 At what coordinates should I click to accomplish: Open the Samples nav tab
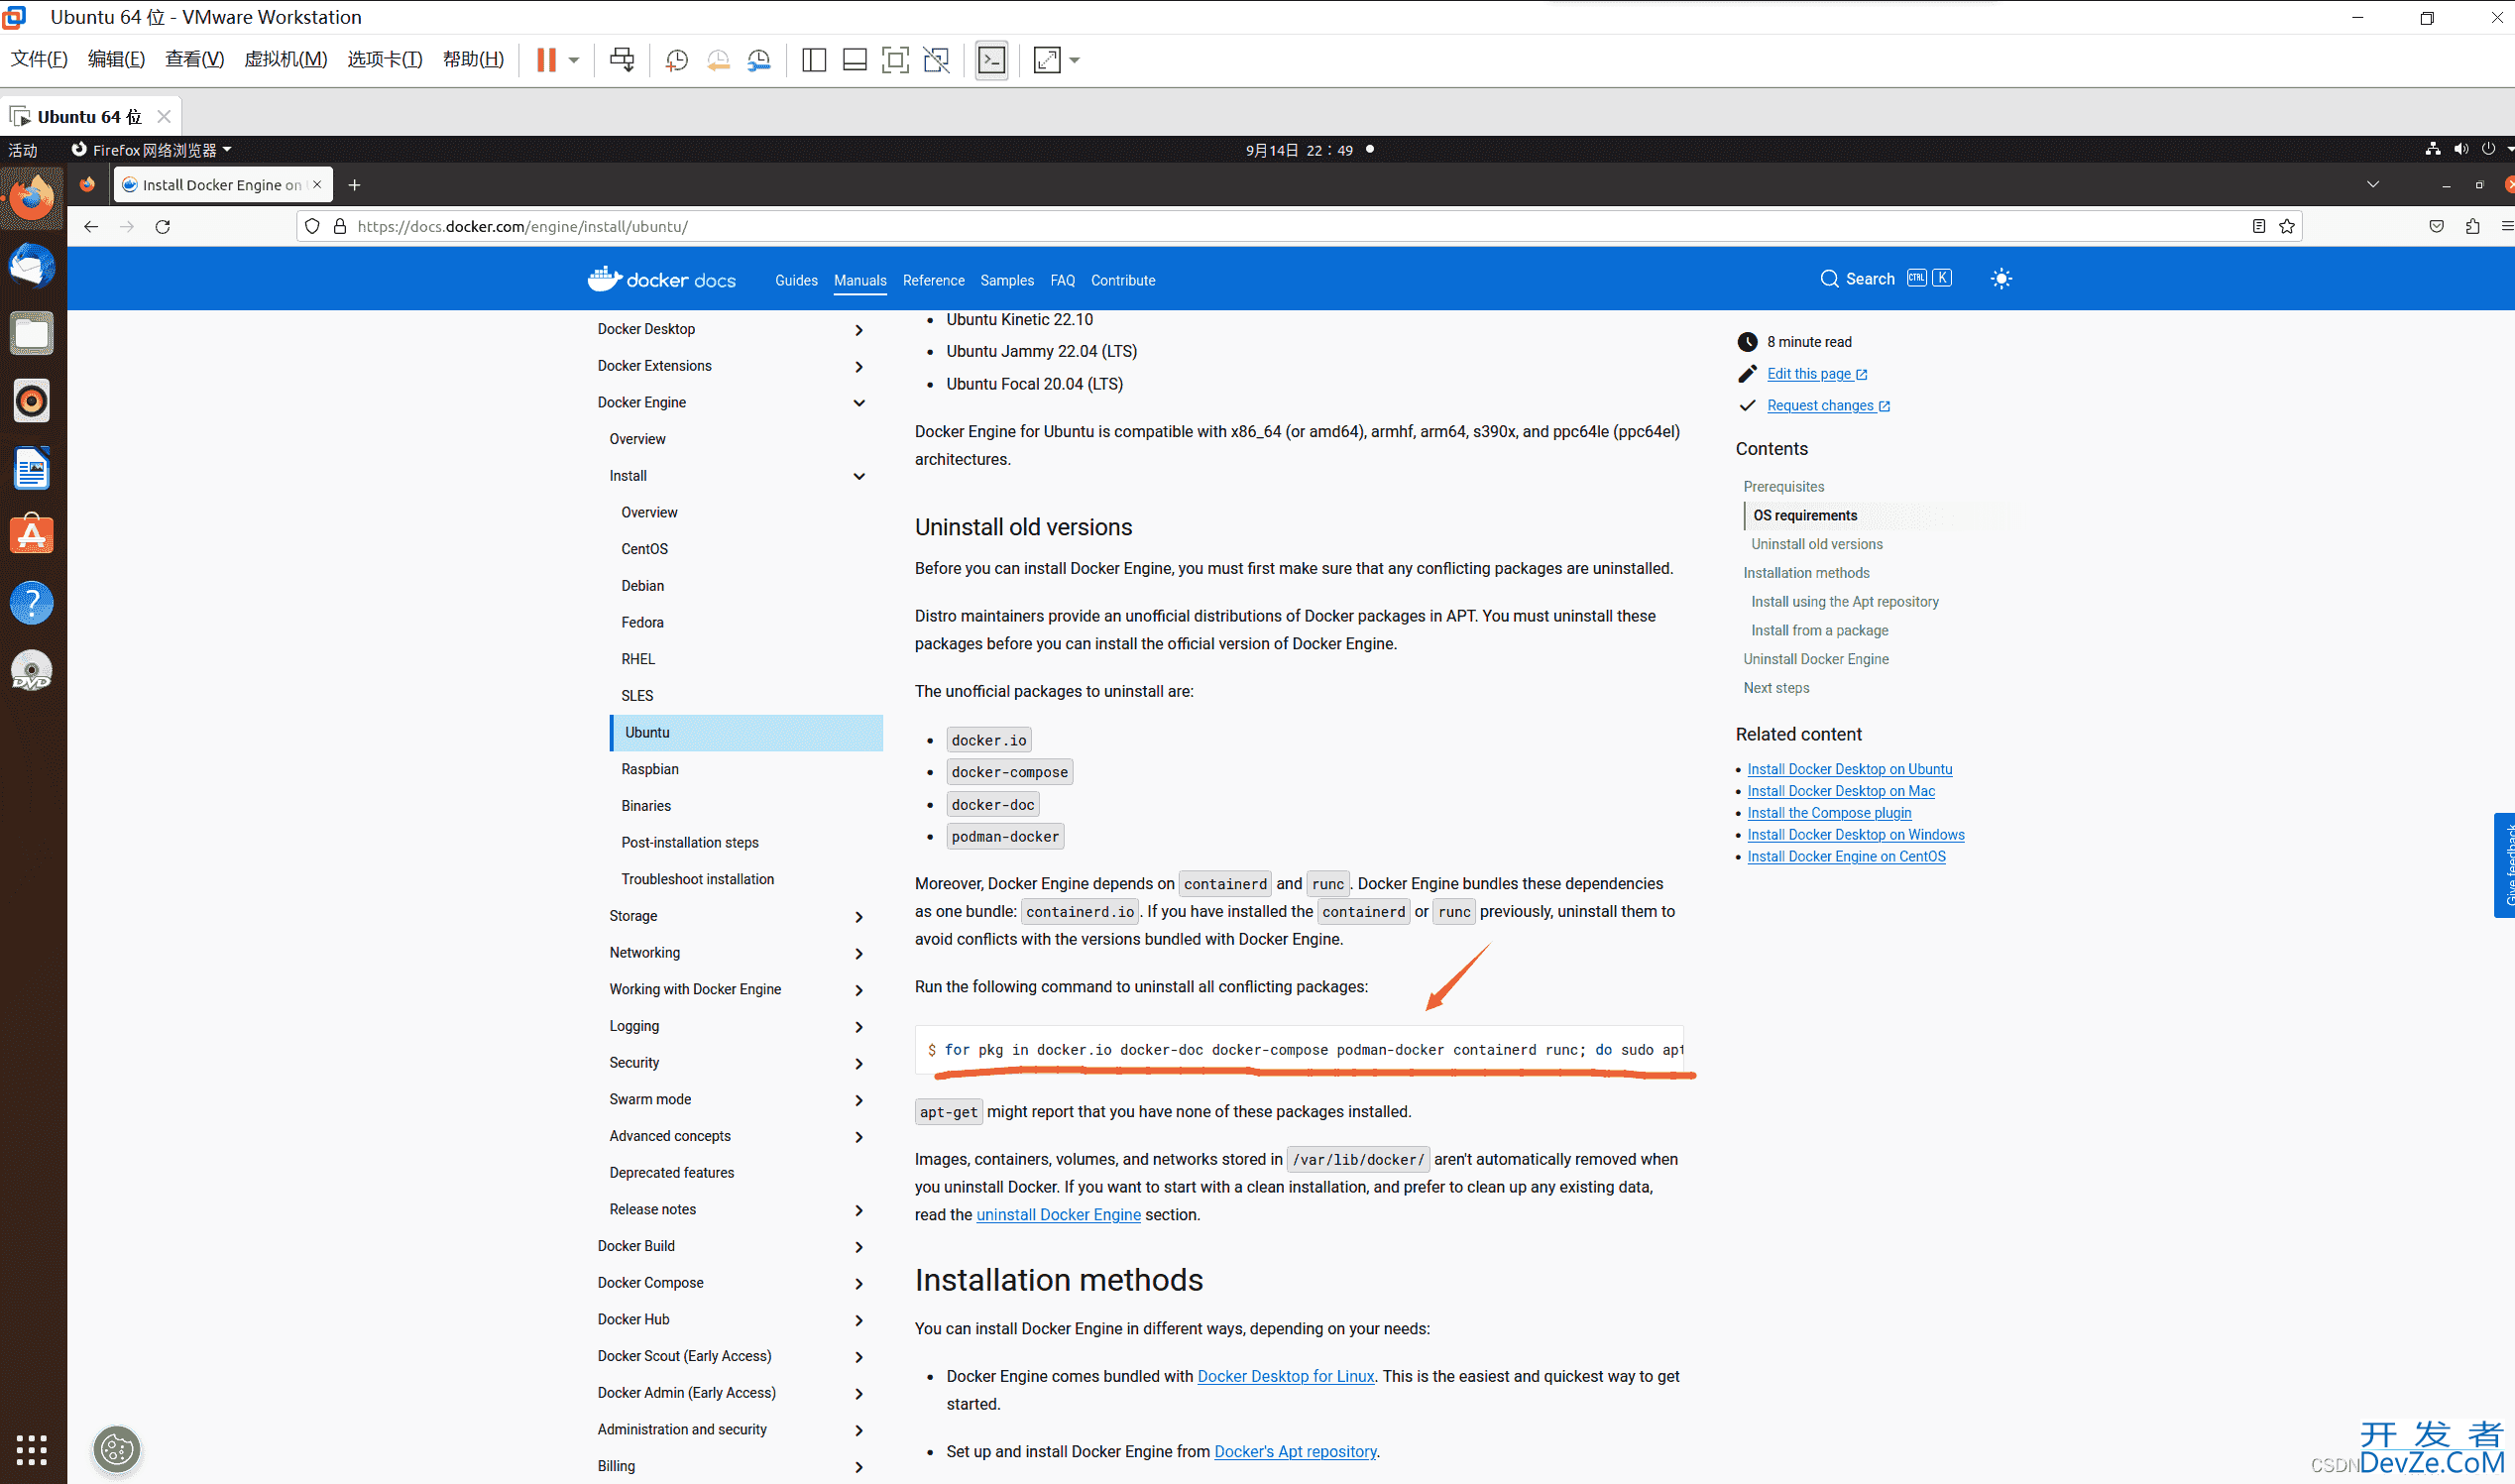coord(1007,281)
